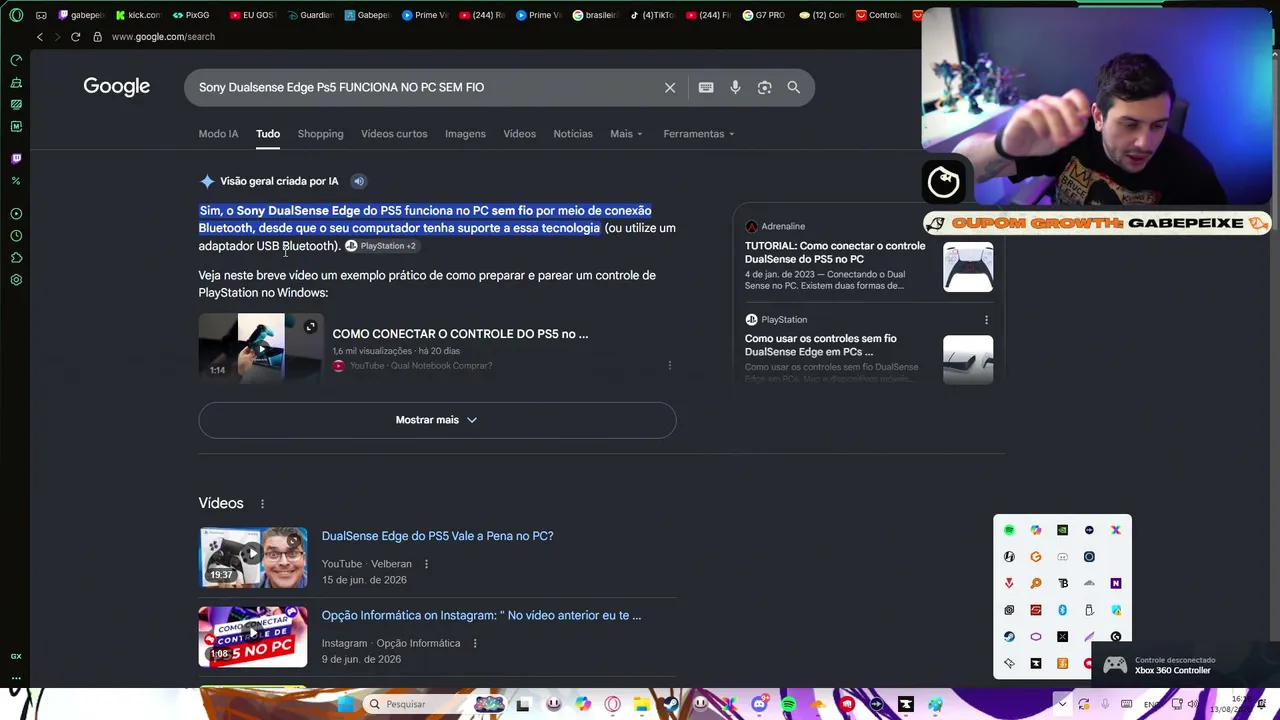The height and width of the screenshot is (720, 1280).
Task: Open the Bluetooth tray icon
Action: tap(1062, 610)
